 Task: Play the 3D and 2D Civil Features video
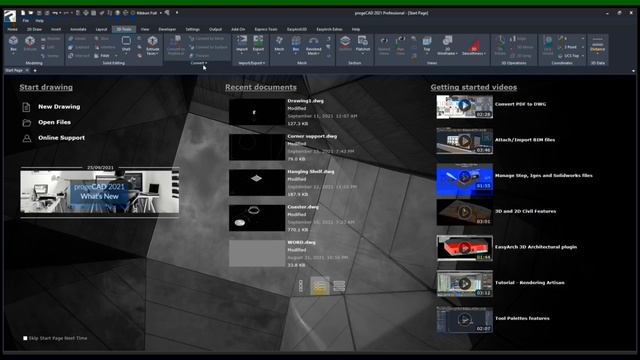coord(464,212)
